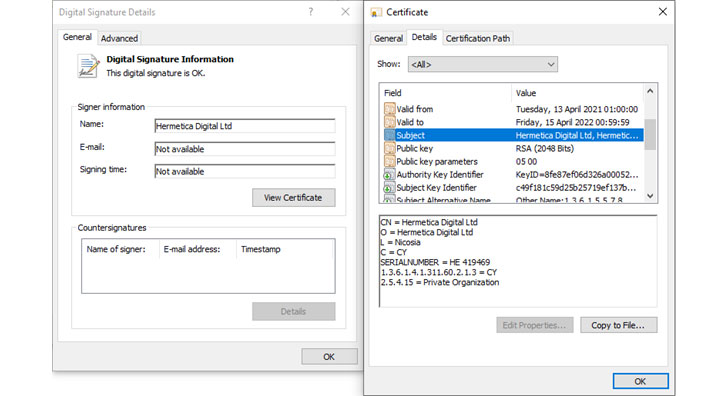
Task: Open the Certification Path tab
Action: pos(478,39)
